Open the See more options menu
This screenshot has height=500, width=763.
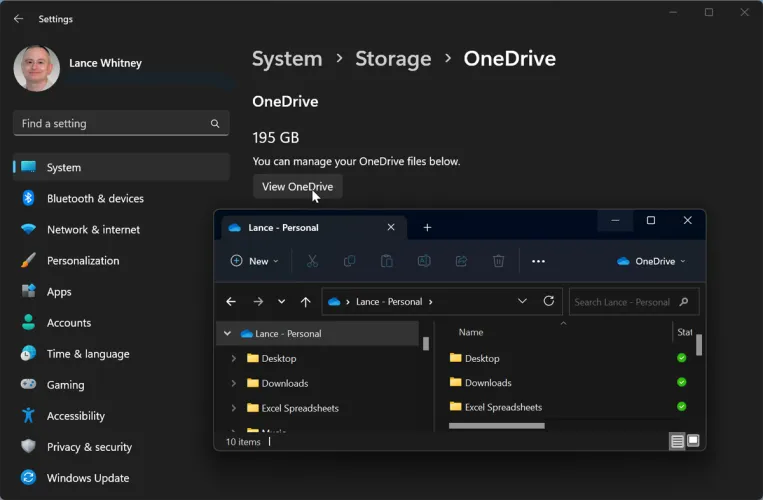pyautogui.click(x=538, y=261)
